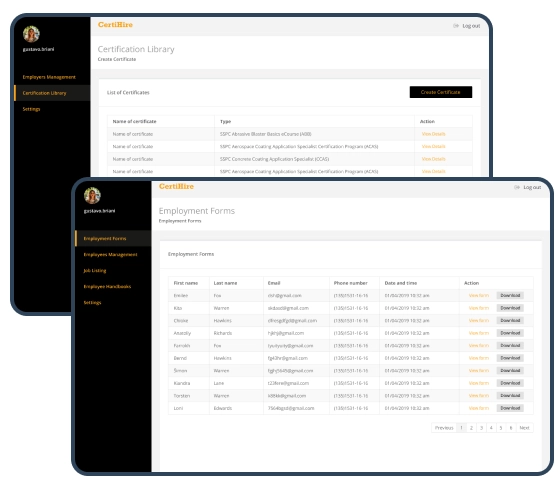Screen dimensions: 558x486
Task: Open Job Listing from the sidebar
Action: 95,270
